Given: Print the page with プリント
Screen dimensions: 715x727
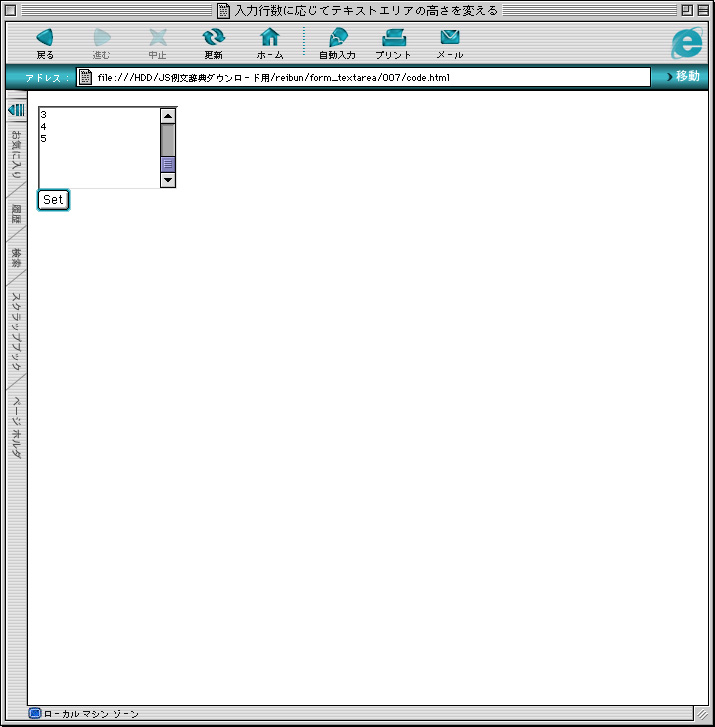Looking at the screenshot, I should 394,44.
